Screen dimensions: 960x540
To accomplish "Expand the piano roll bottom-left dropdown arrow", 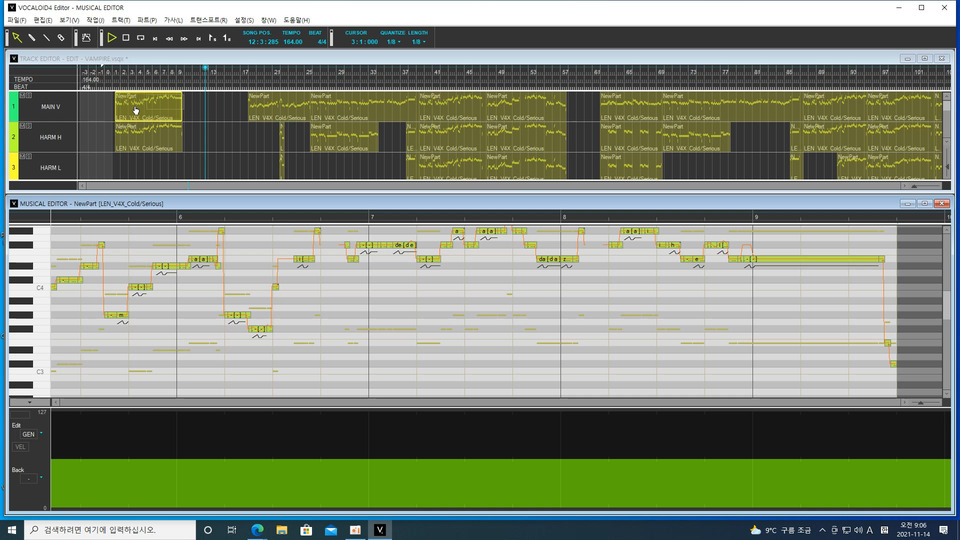I will [x=29, y=402].
